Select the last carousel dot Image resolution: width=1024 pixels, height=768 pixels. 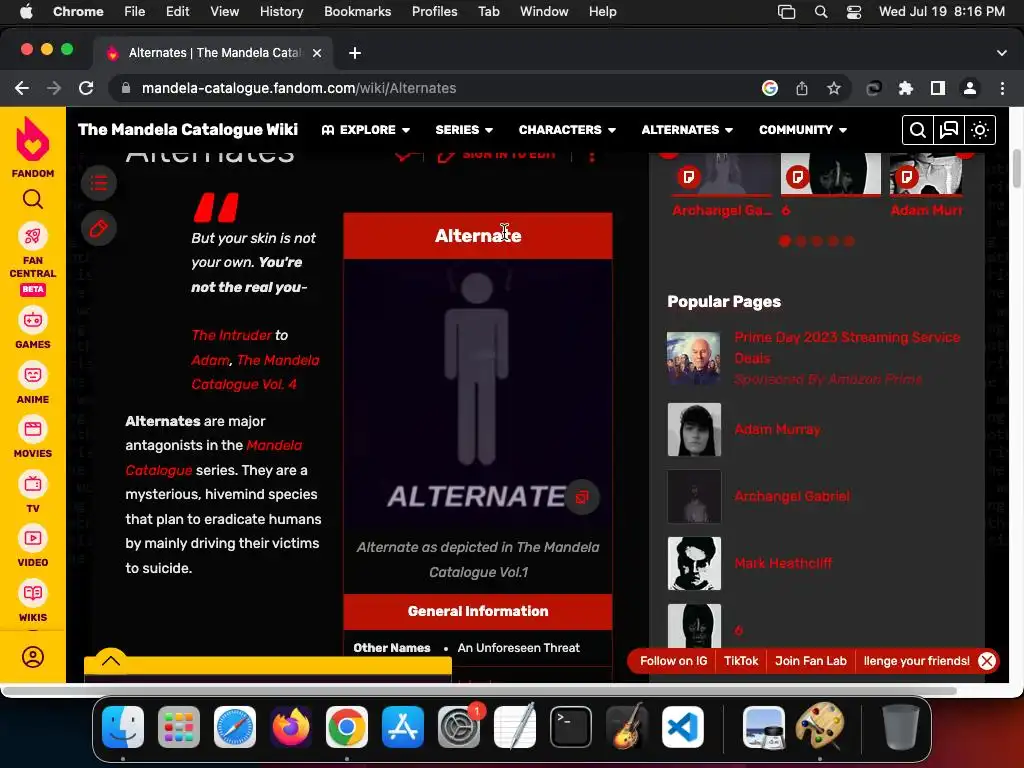(x=849, y=241)
